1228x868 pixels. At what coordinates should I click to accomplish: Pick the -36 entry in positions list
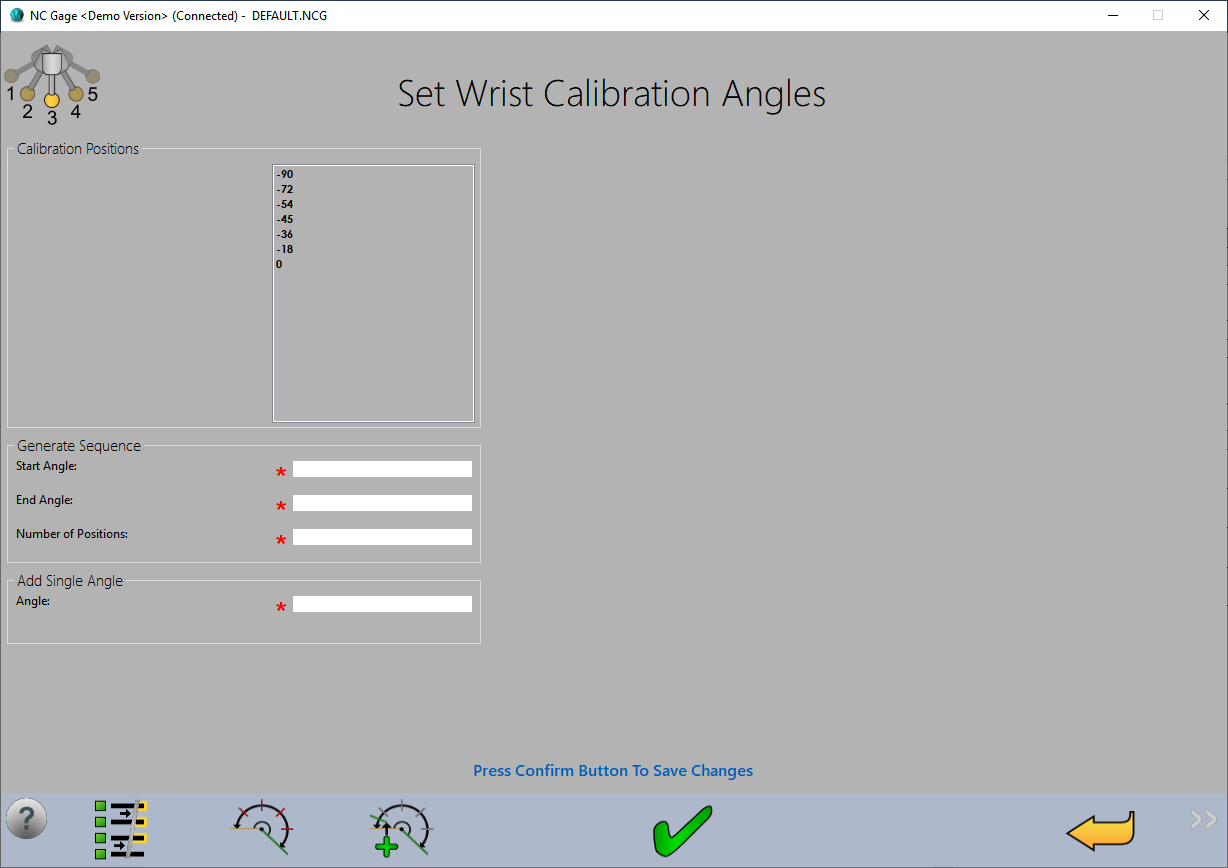click(285, 235)
